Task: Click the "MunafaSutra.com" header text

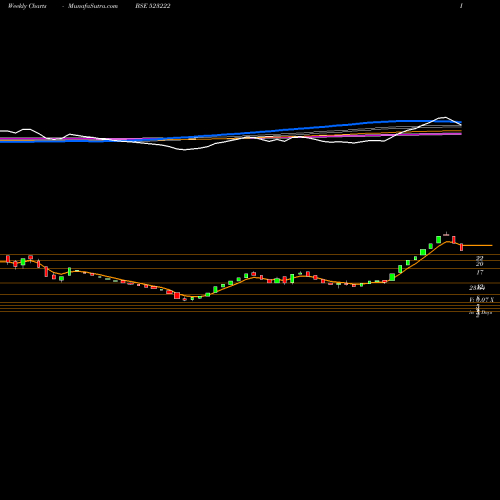Action: (93, 6)
